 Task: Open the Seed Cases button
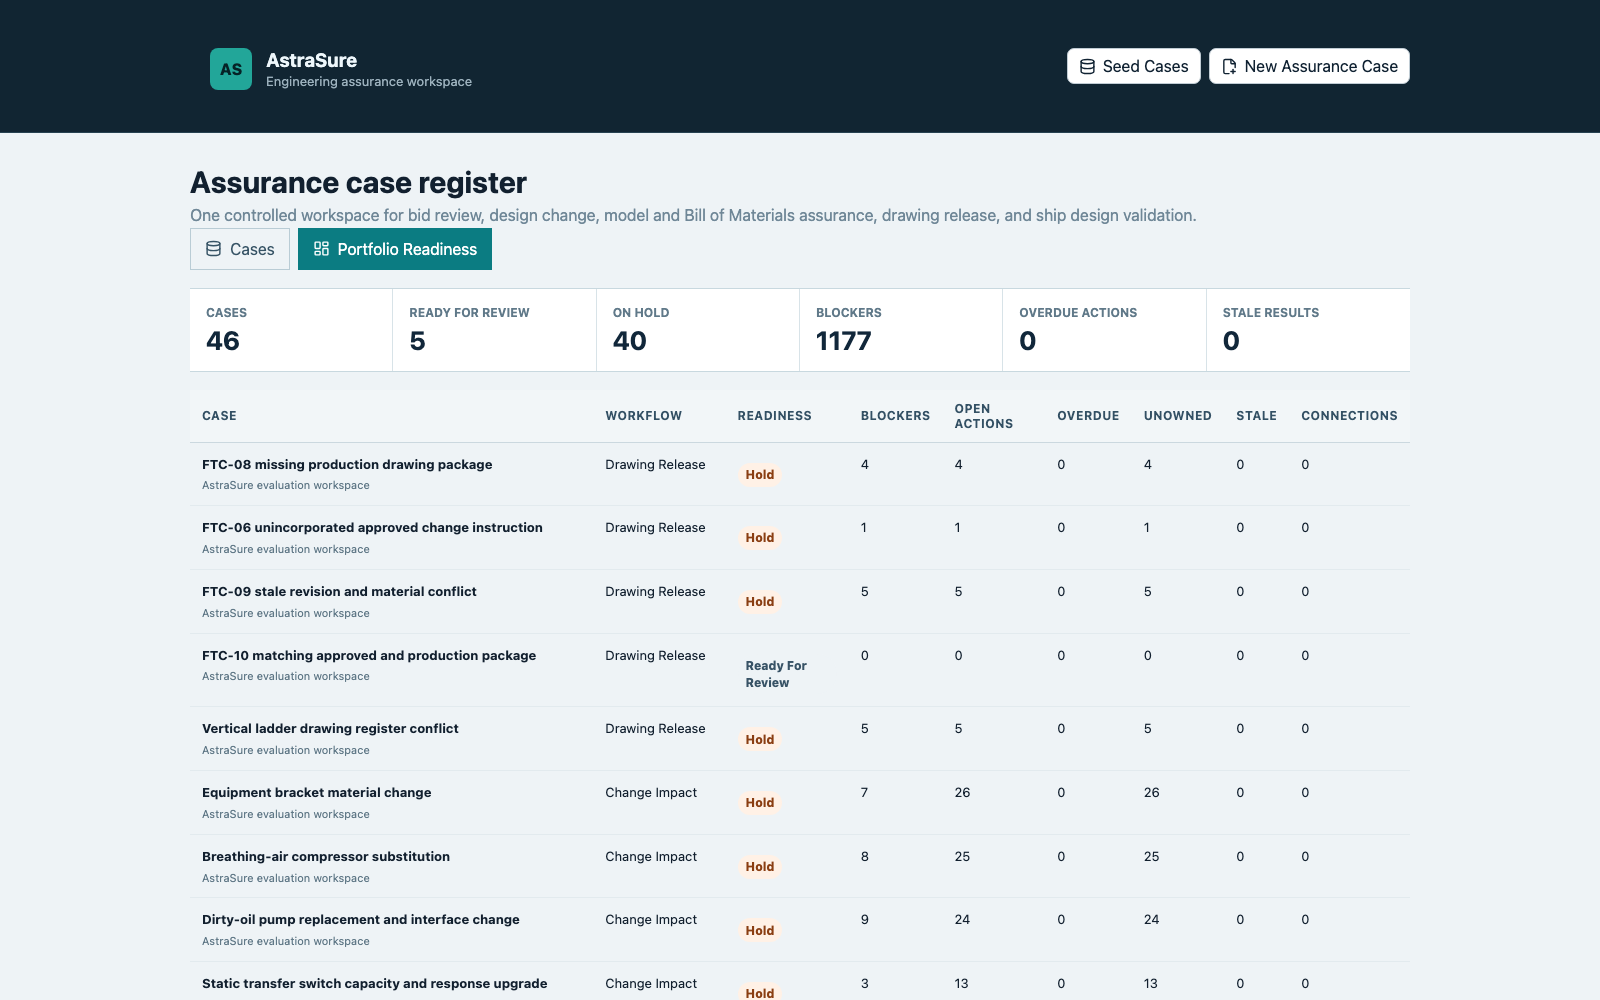pyautogui.click(x=1133, y=66)
